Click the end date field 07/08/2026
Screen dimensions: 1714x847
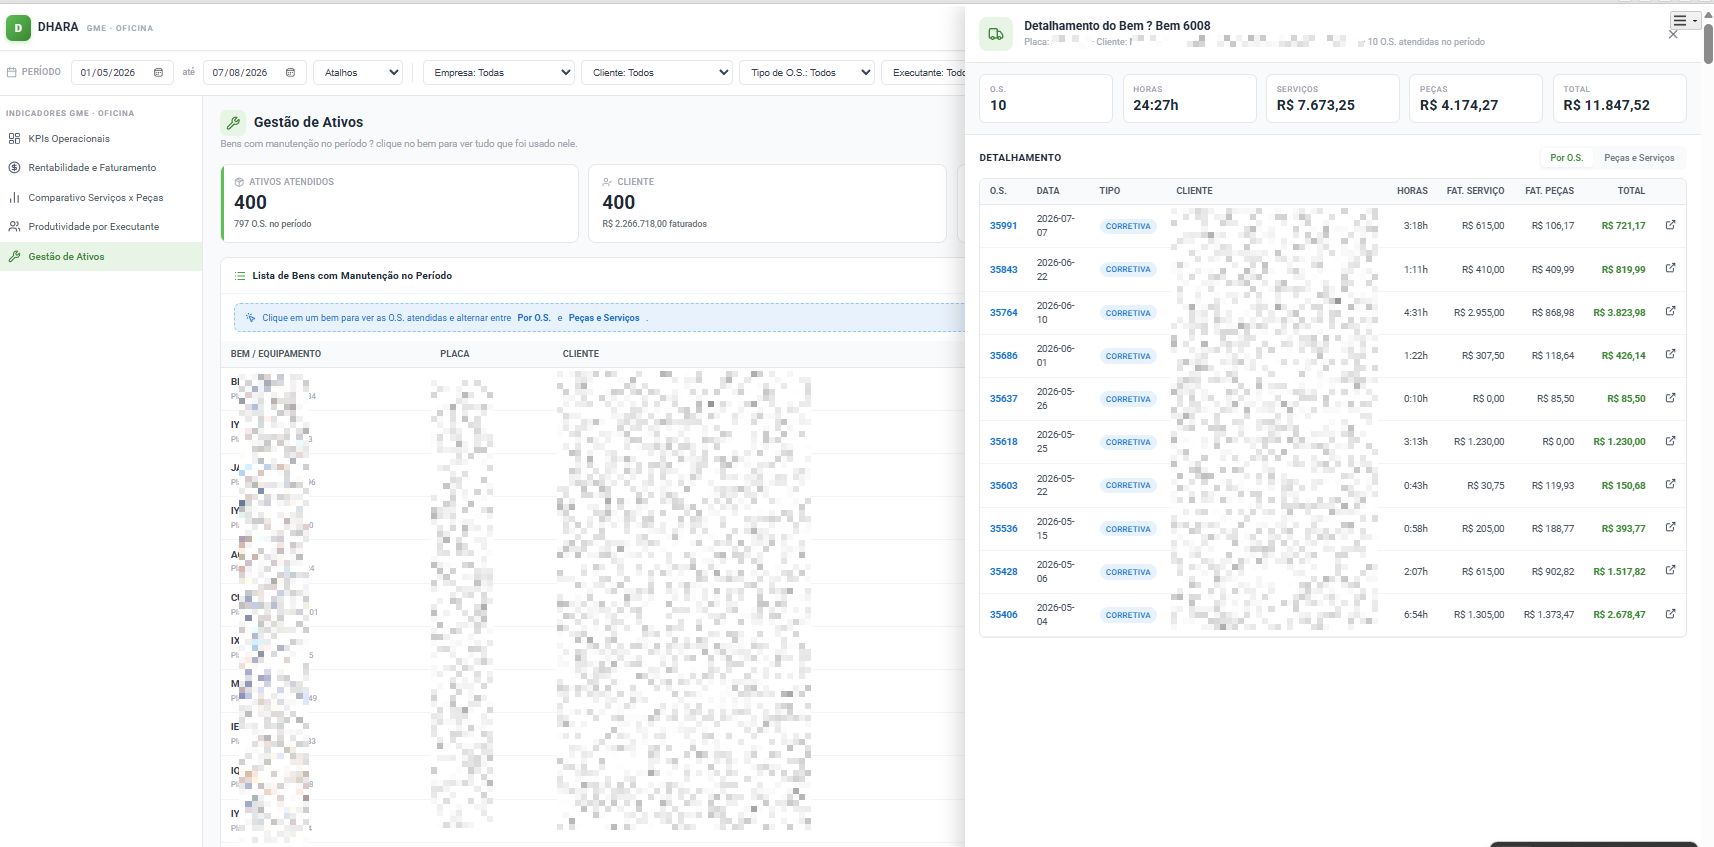[x=254, y=73]
